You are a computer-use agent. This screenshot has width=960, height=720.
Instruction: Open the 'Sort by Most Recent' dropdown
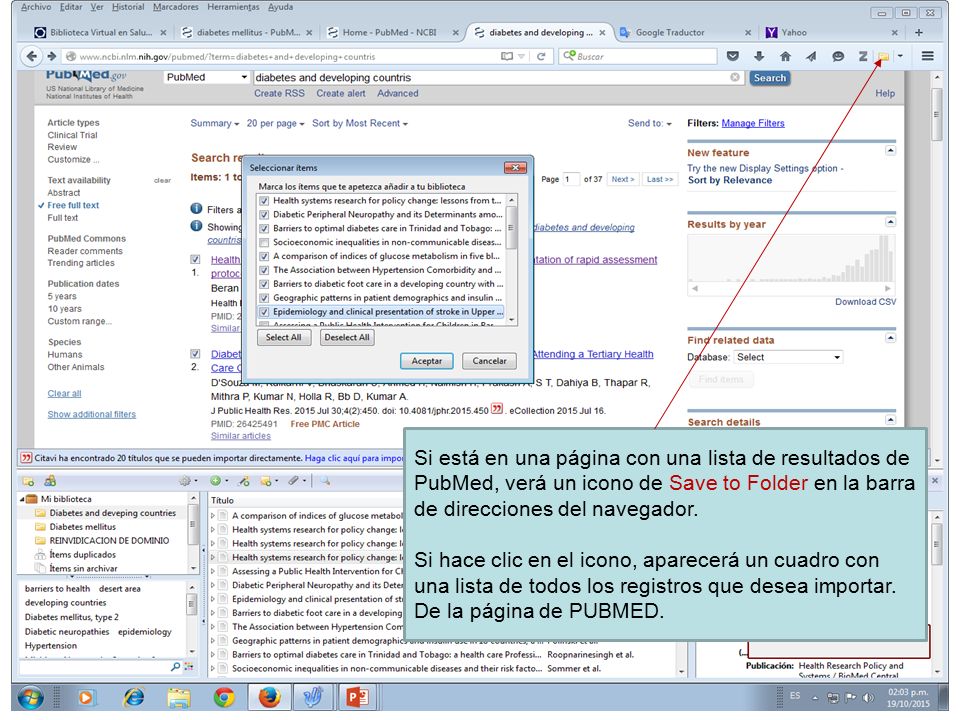pyautogui.click(x=359, y=123)
